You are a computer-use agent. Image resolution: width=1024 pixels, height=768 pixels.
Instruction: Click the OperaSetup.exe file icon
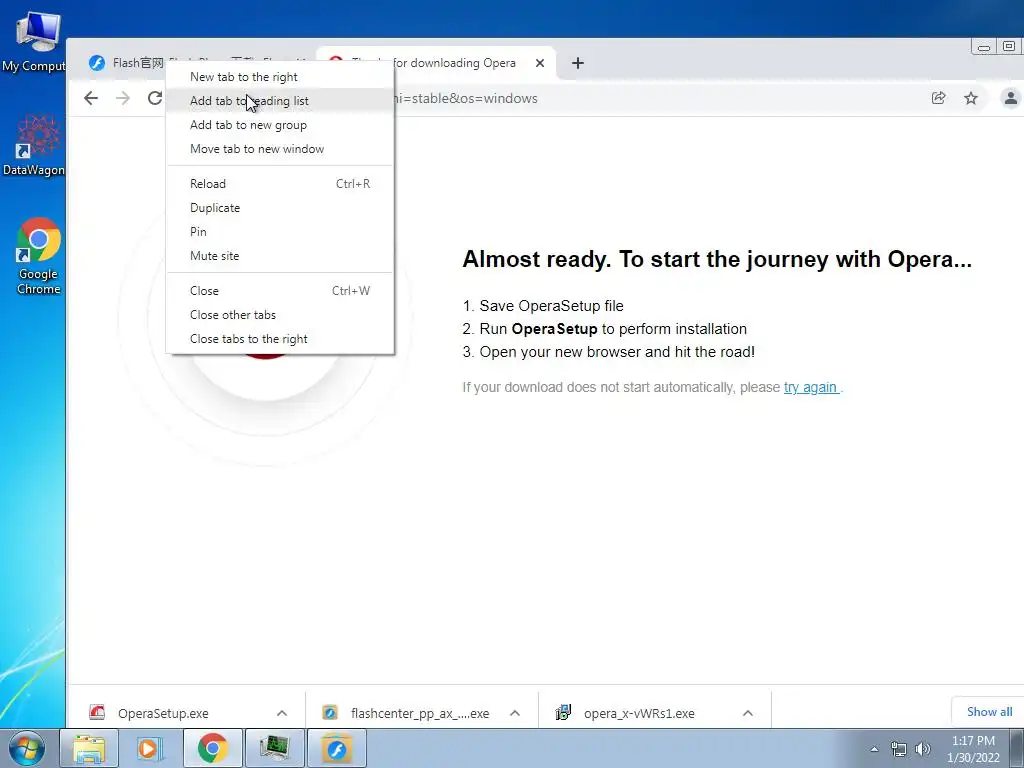coord(97,712)
